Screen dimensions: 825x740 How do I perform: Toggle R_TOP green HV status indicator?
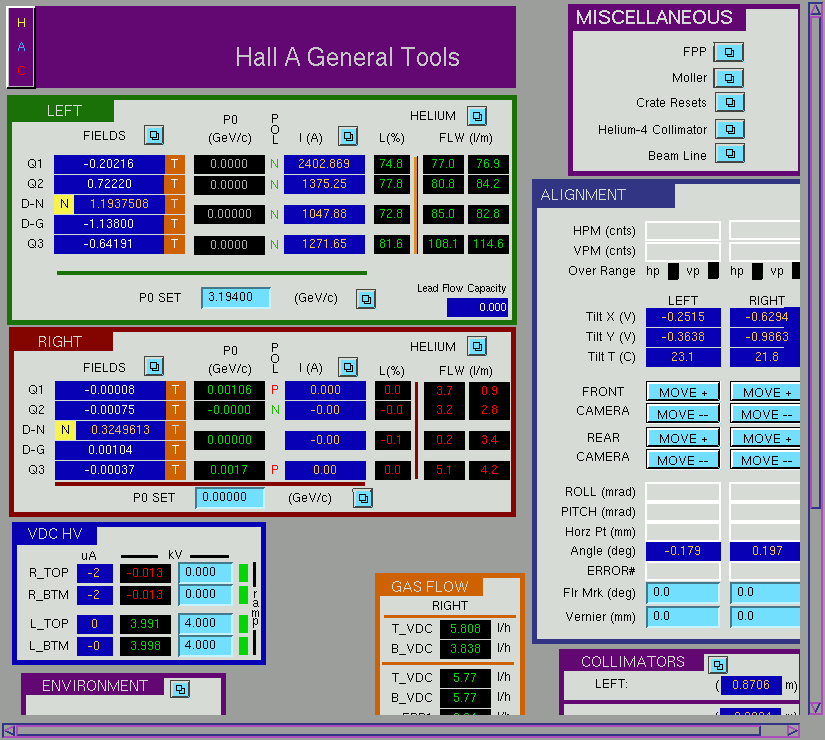click(243, 573)
